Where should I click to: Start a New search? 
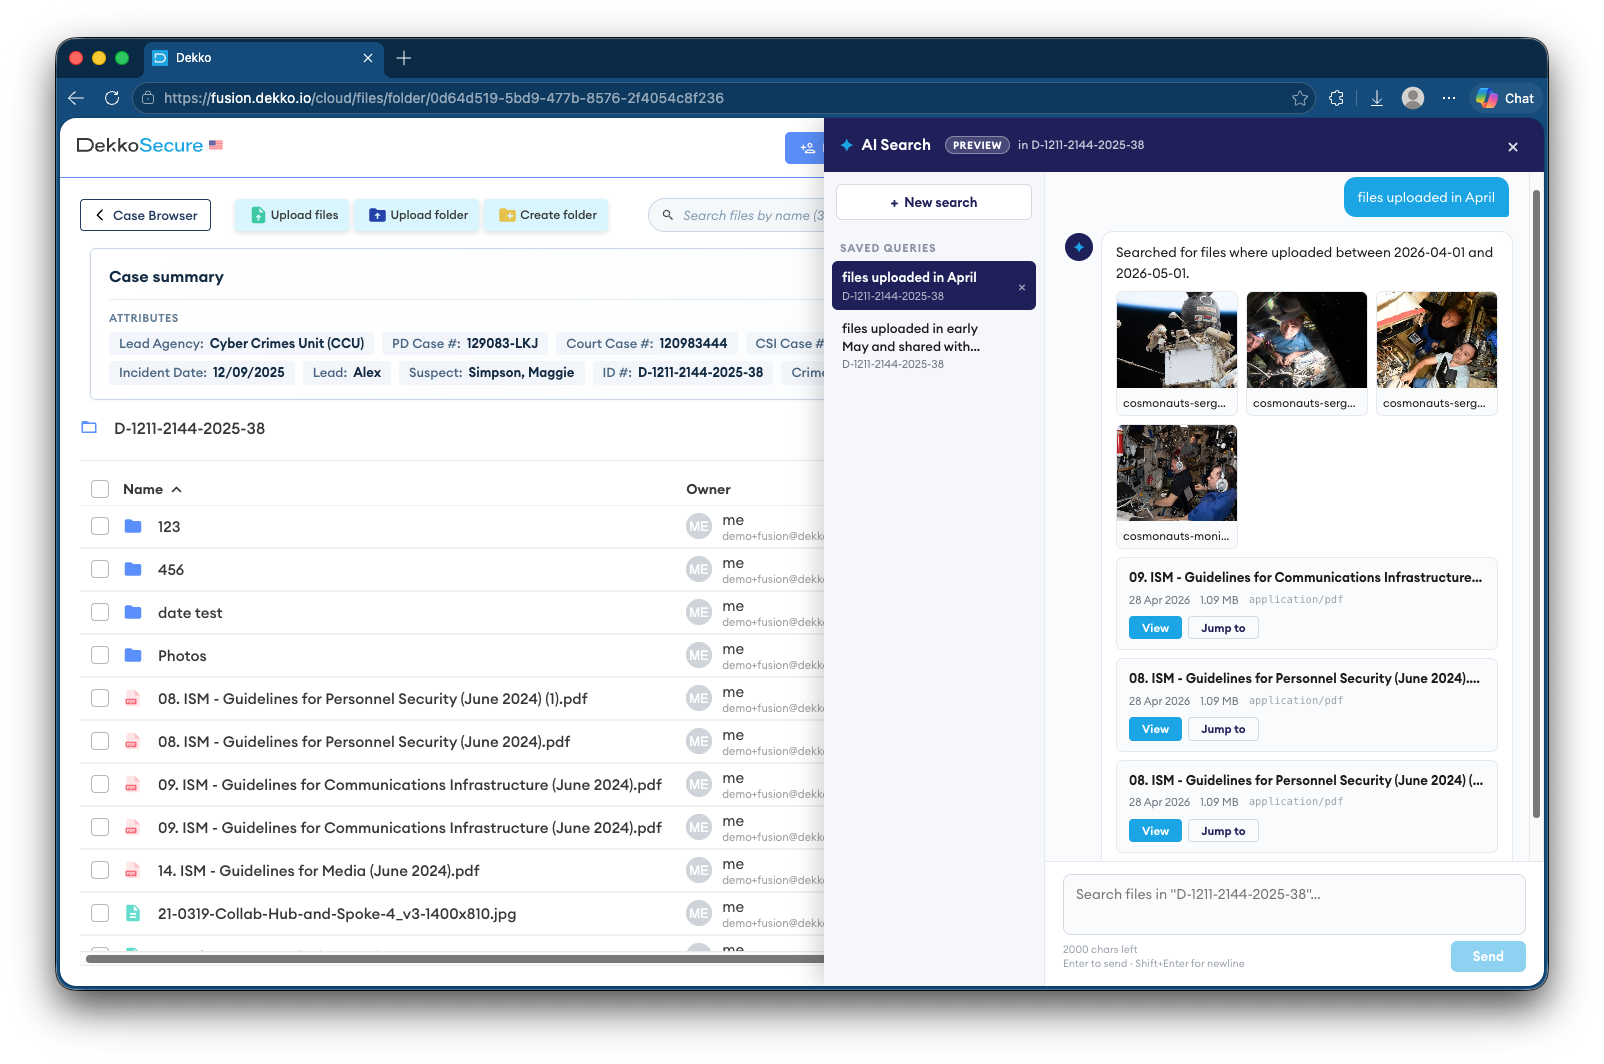(933, 202)
